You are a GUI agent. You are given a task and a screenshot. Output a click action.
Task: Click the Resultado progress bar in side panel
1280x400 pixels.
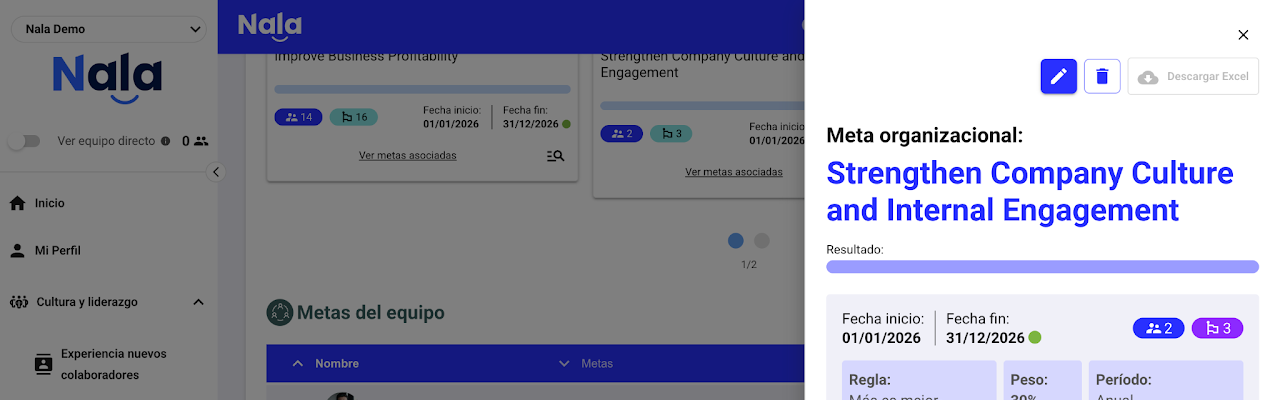pos(1042,267)
